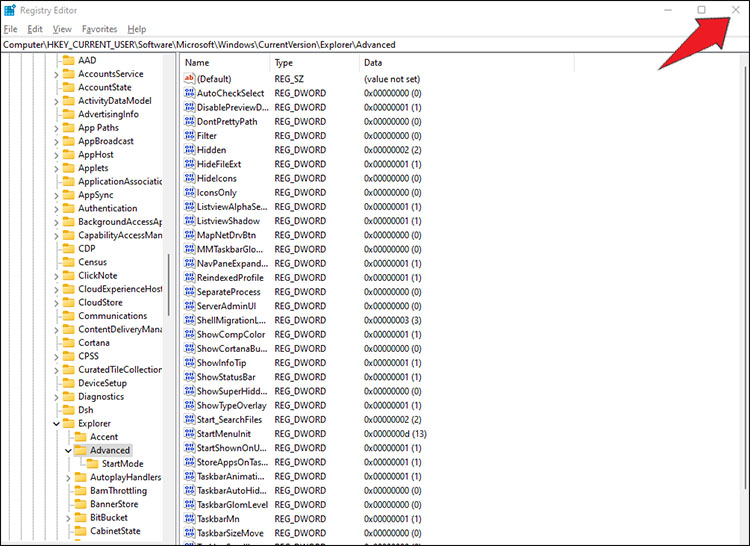This screenshot has width=750, height=546.
Task: Click the CDP folder icon
Action: tap(69, 249)
